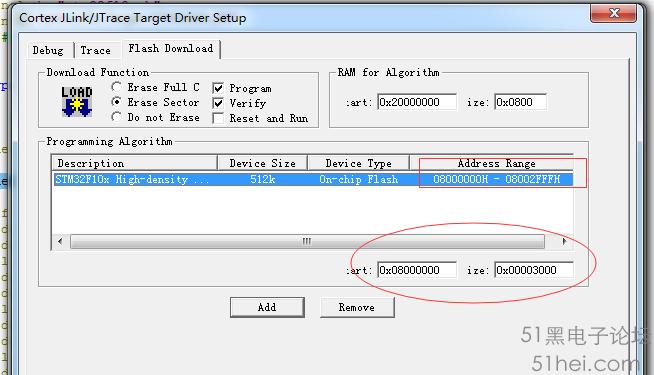Screen dimensions: 654x375
Task: Edit the RAM for Algorithm Size field
Action: click(520, 102)
